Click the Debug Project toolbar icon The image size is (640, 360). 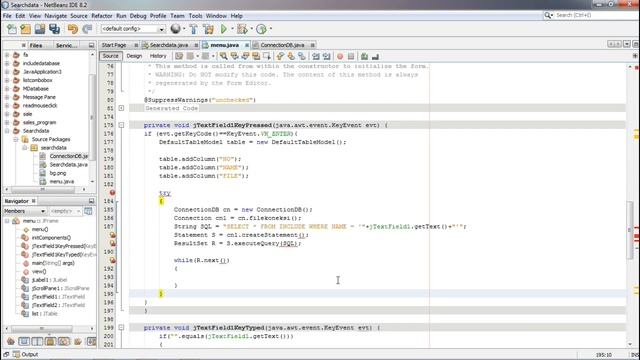click(242, 29)
